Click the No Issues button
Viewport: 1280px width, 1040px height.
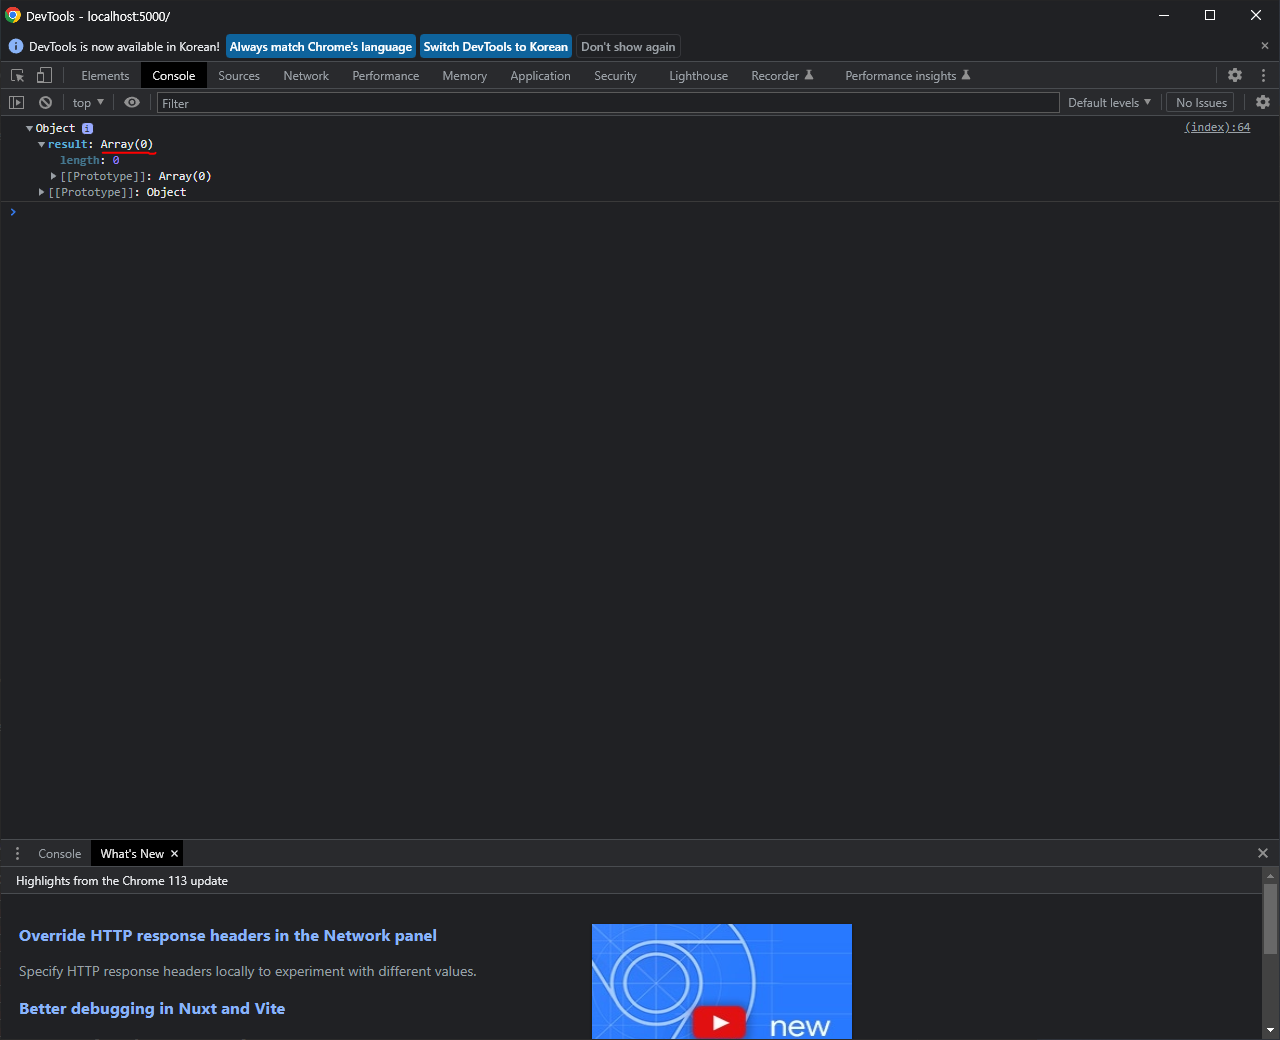click(x=1201, y=103)
